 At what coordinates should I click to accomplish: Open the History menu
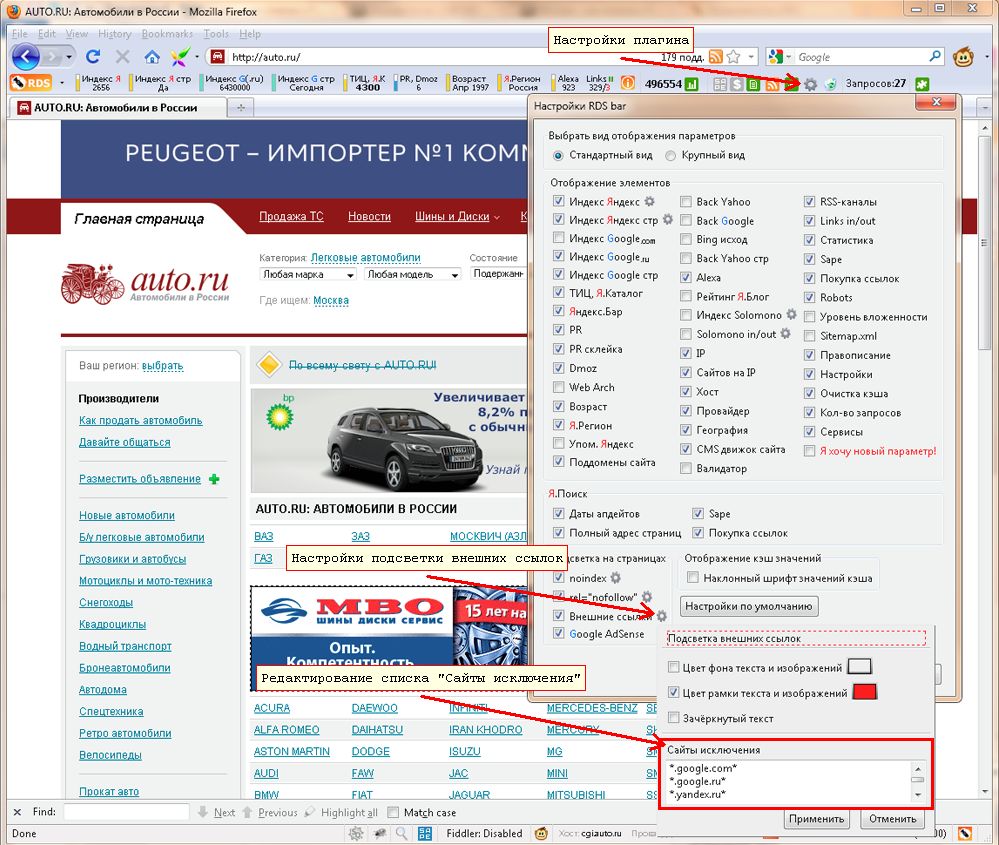coord(115,34)
